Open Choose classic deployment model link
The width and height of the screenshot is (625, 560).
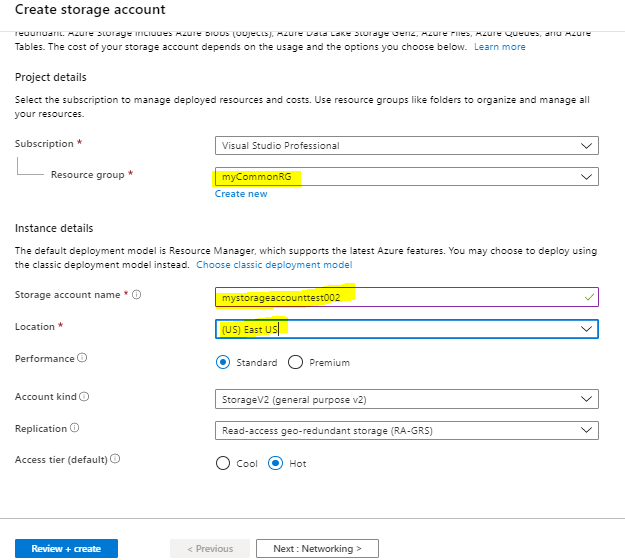click(x=274, y=265)
